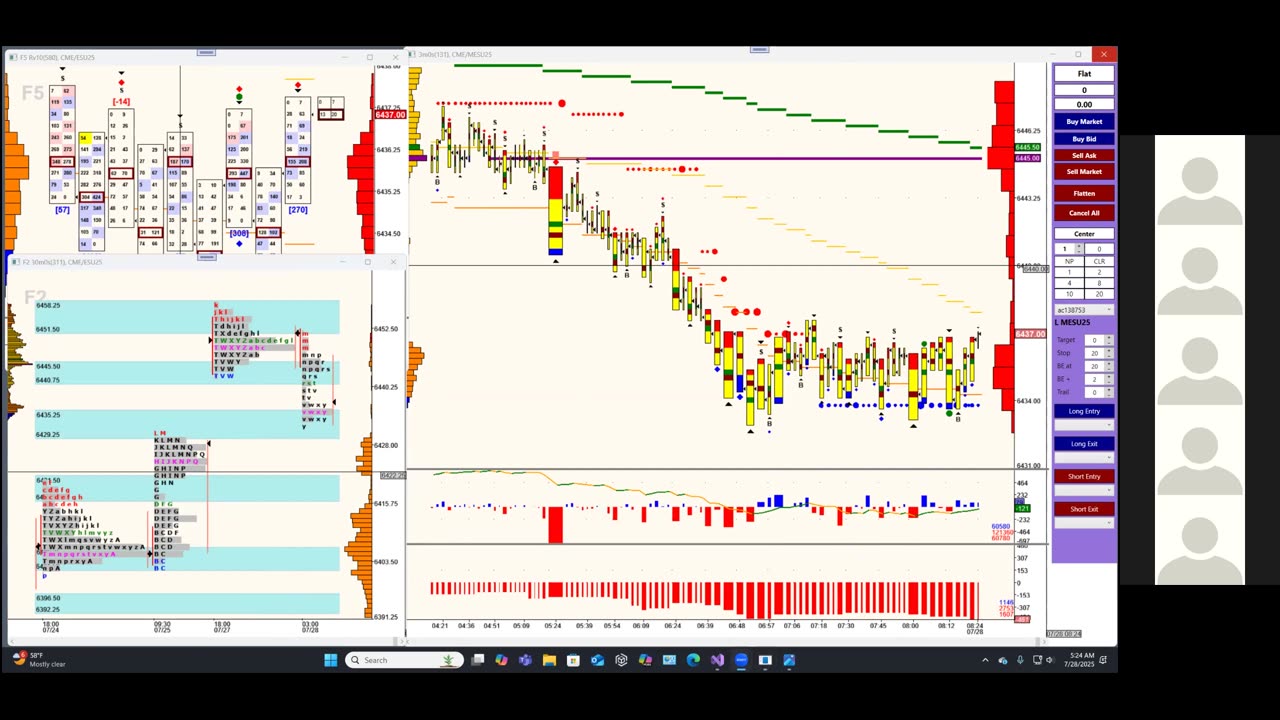Click the taskbar clock showing 5:24 AM
Image resolution: width=1280 pixels, height=720 pixels.
coord(1078,660)
